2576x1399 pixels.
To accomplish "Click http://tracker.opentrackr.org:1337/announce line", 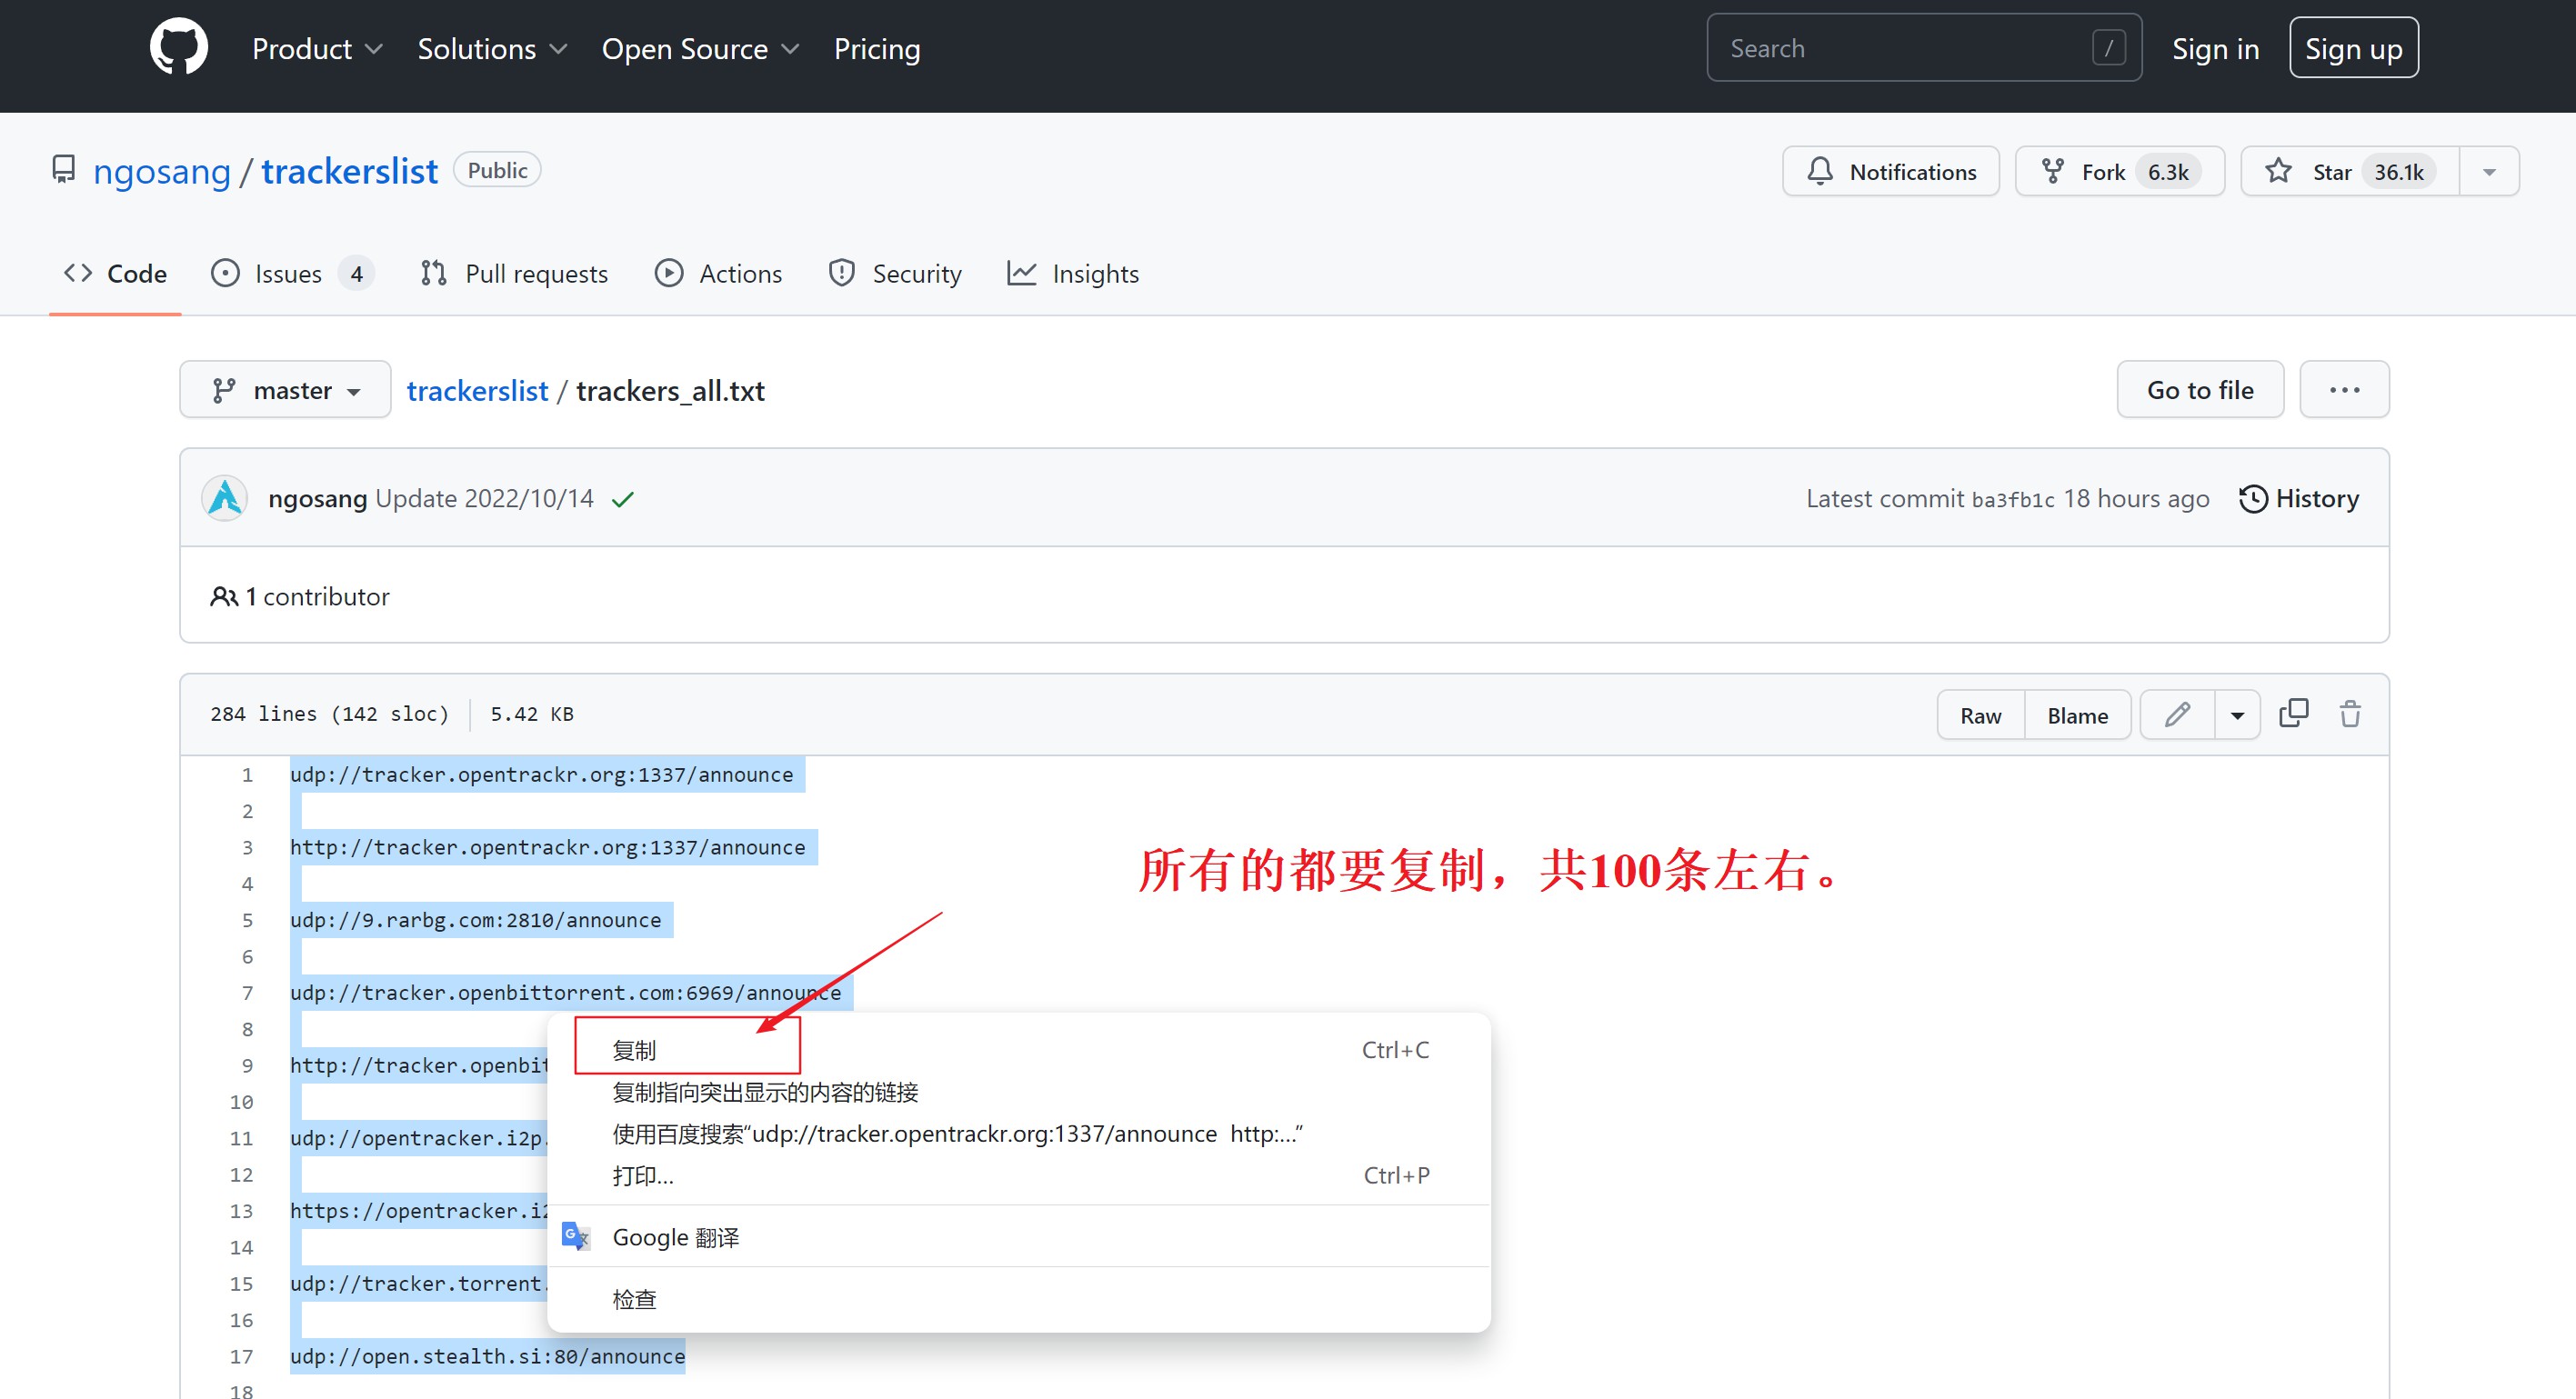I will point(547,847).
